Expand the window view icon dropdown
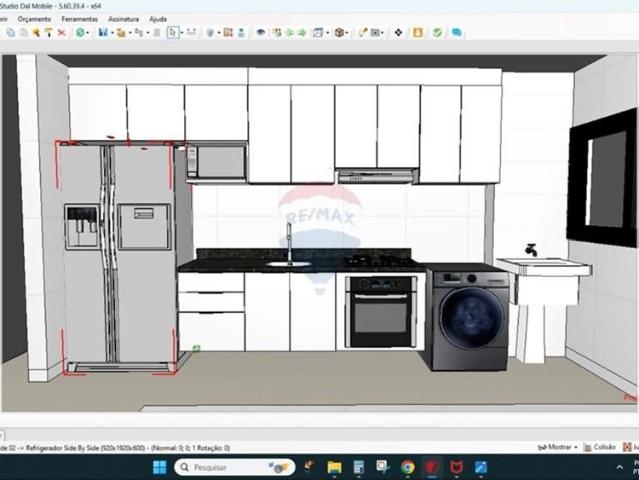This screenshot has width=639, height=480. click(327, 33)
